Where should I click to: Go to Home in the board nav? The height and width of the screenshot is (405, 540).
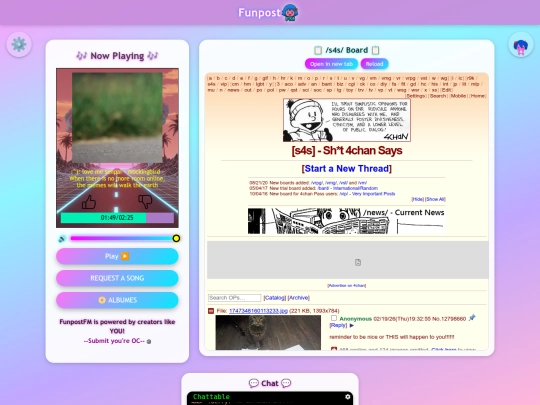(x=477, y=96)
